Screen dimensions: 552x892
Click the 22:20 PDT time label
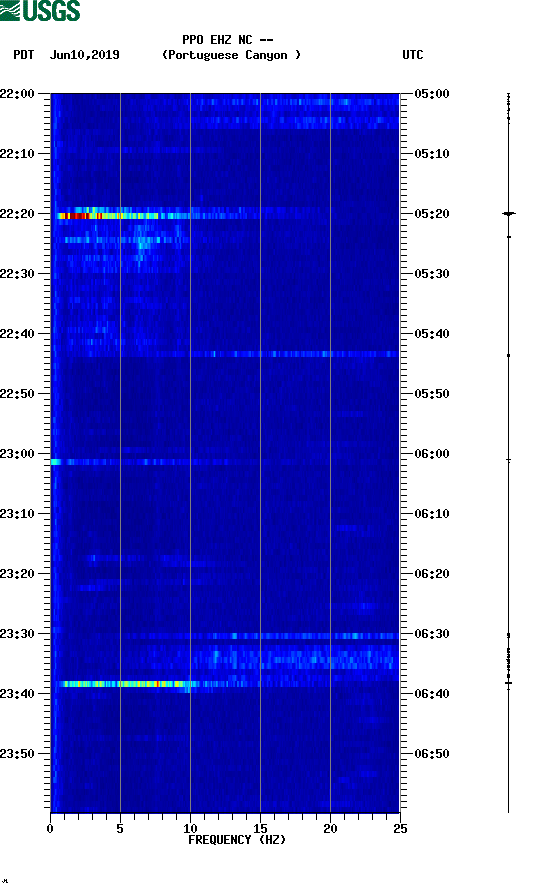(x=17, y=214)
